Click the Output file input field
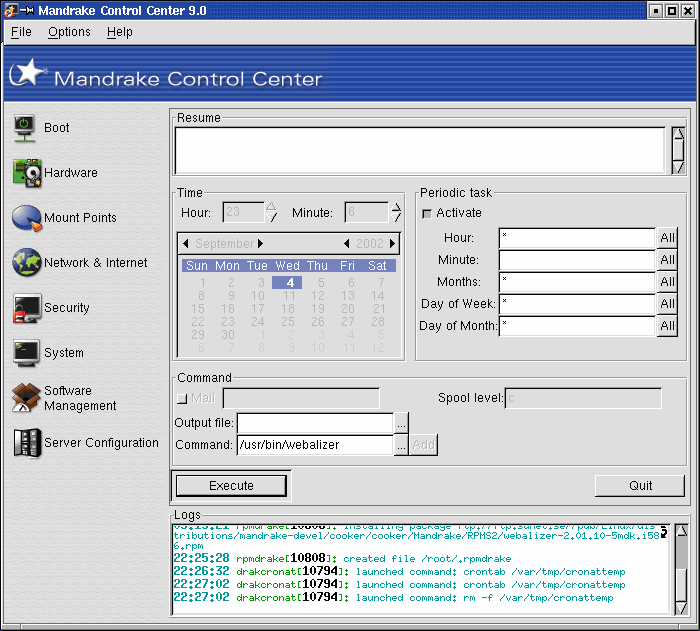Viewport: 700px width, 631px height. [x=315, y=423]
